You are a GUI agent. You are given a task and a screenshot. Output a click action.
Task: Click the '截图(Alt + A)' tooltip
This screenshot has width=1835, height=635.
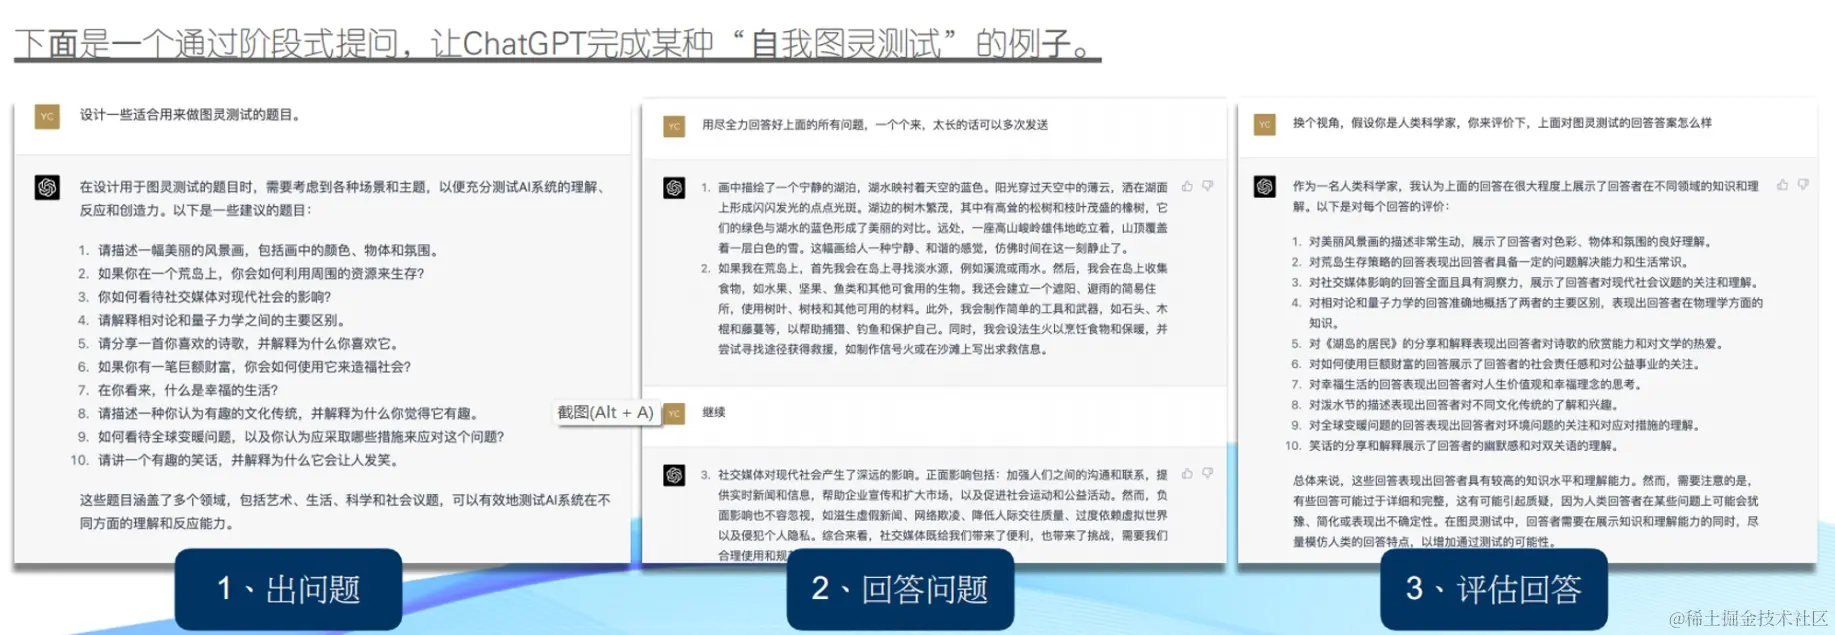click(x=606, y=412)
